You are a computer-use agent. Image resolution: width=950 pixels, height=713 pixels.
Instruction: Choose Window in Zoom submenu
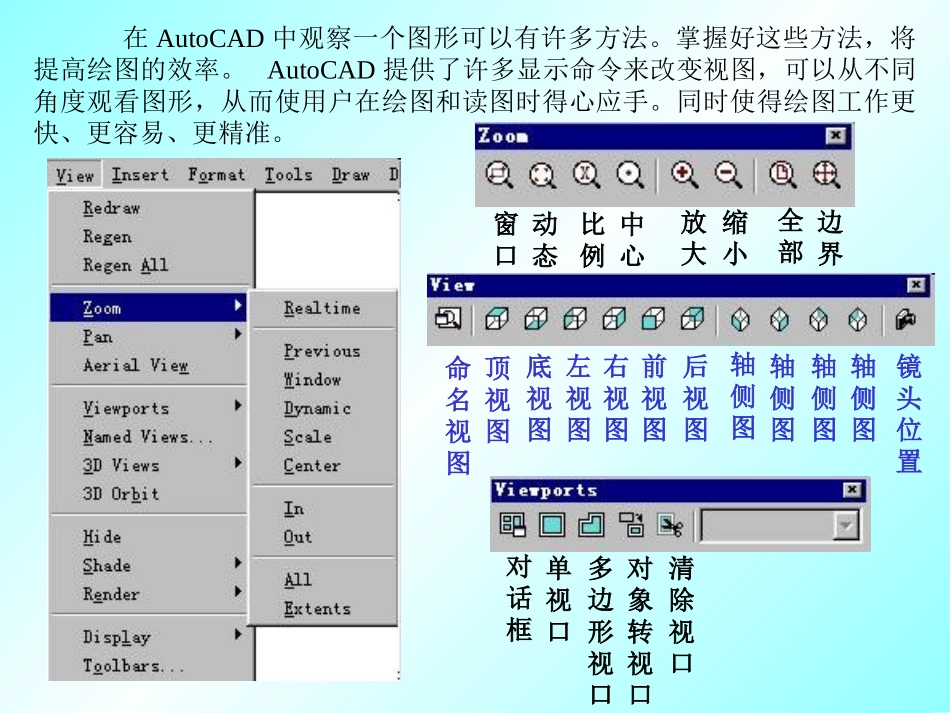click(324, 380)
